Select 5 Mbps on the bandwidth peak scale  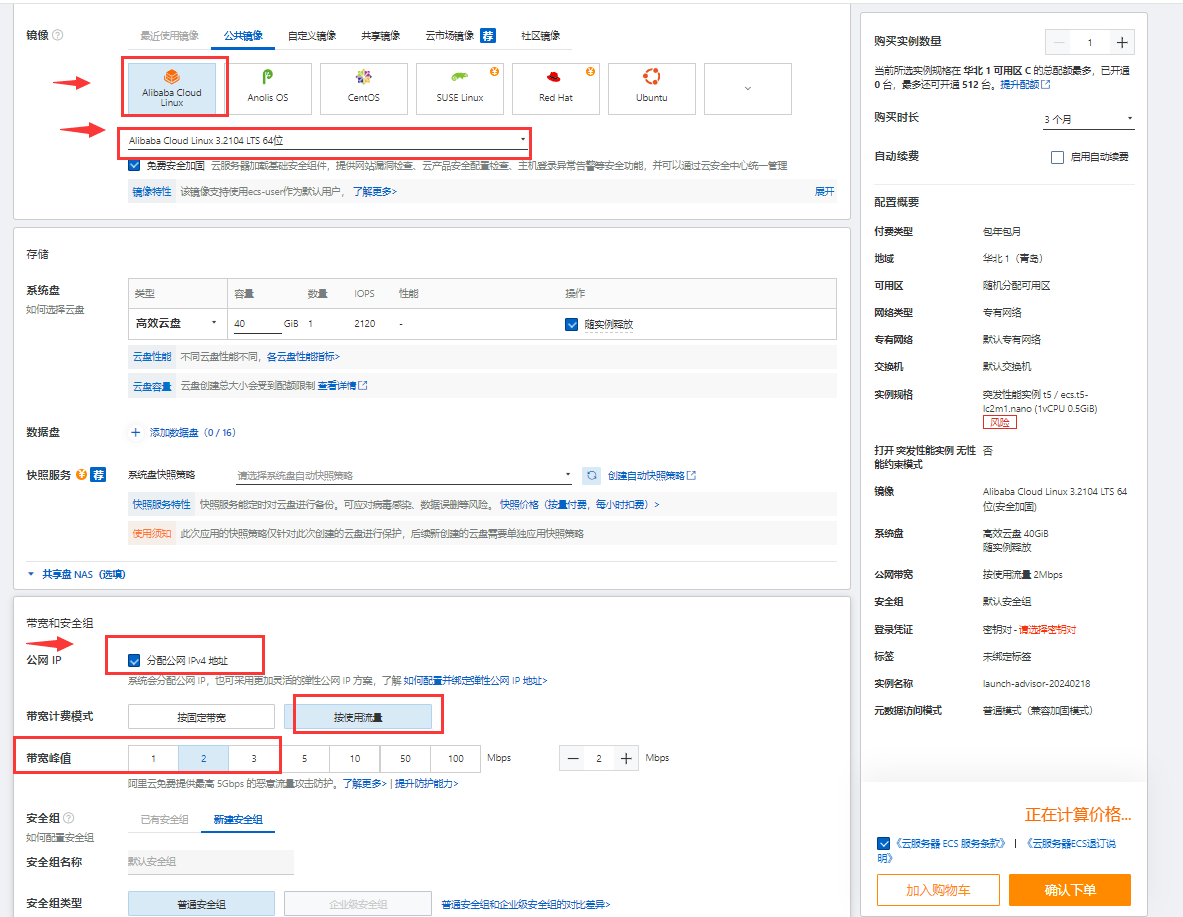tap(304, 758)
